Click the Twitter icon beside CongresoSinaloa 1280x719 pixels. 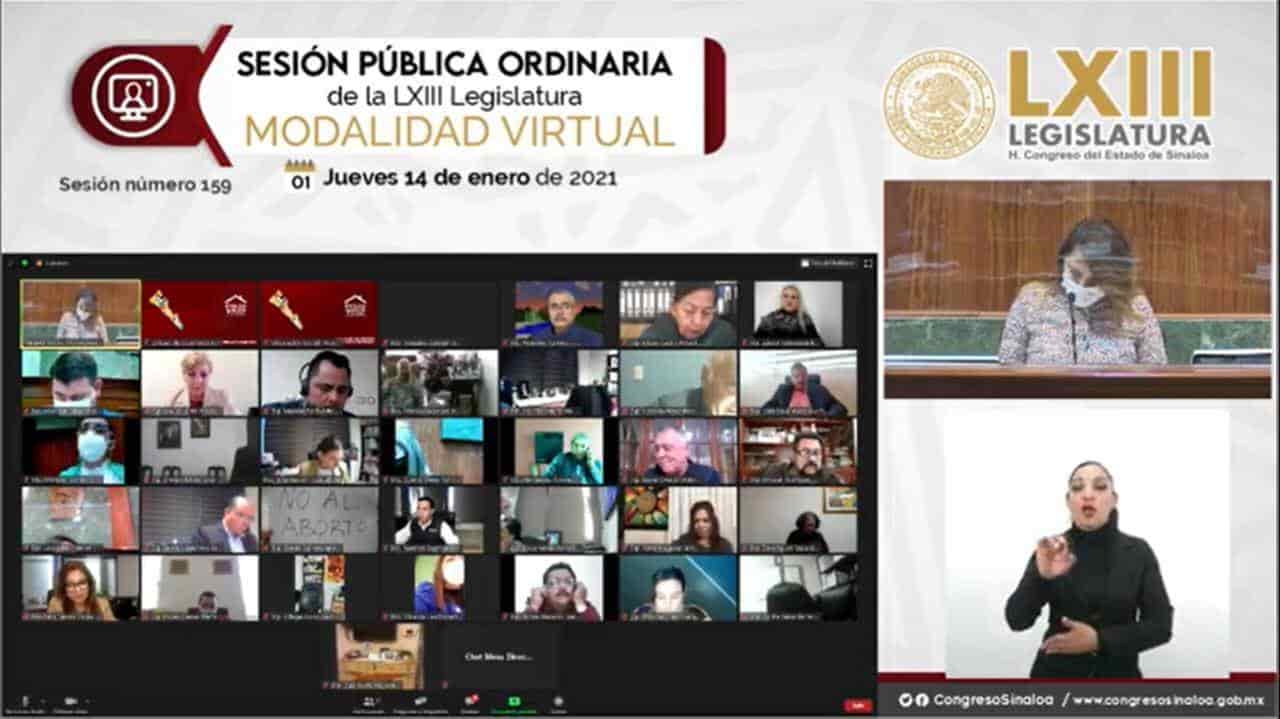tap(905, 700)
